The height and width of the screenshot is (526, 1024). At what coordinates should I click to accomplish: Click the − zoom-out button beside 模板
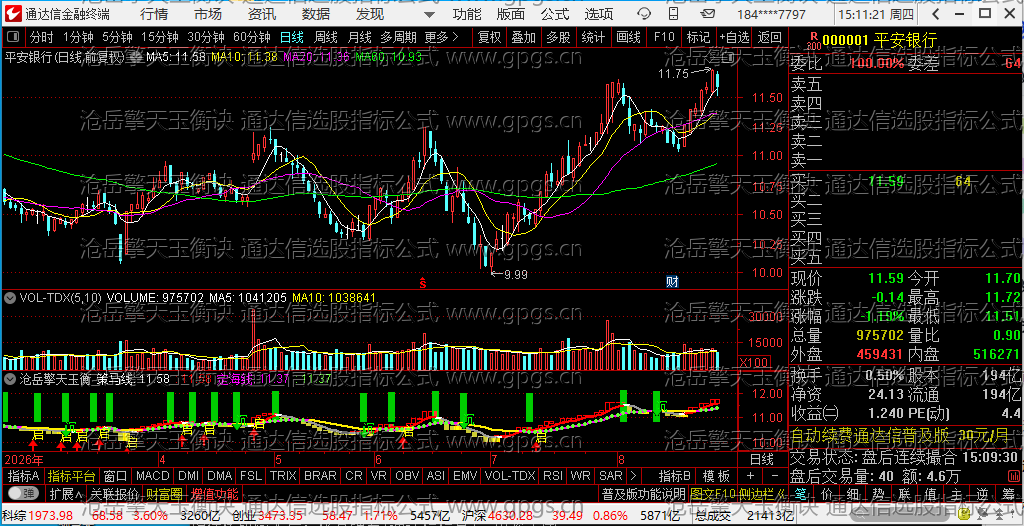click(775, 476)
